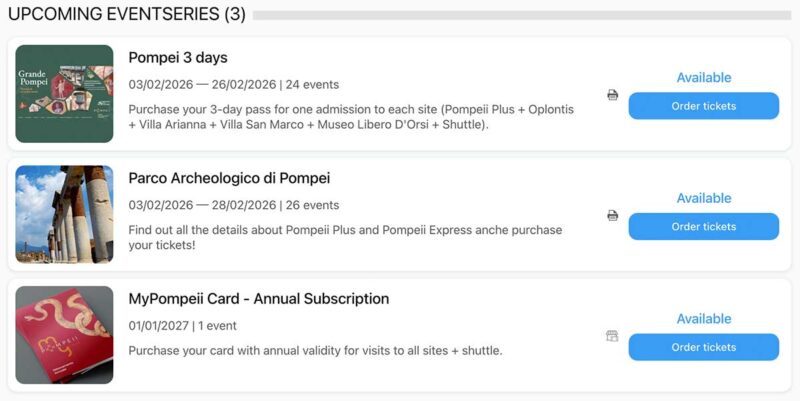Viewport: 800px width, 401px height.
Task: Click Available status for Pompei 3 days
Action: coord(703,78)
